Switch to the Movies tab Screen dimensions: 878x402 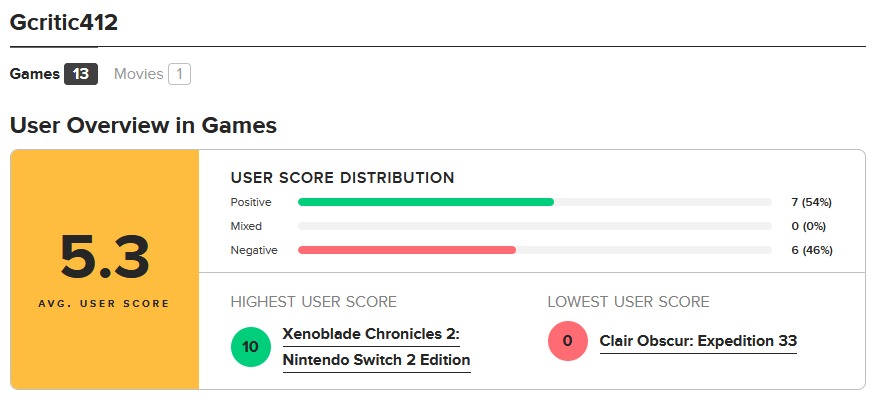[152, 74]
